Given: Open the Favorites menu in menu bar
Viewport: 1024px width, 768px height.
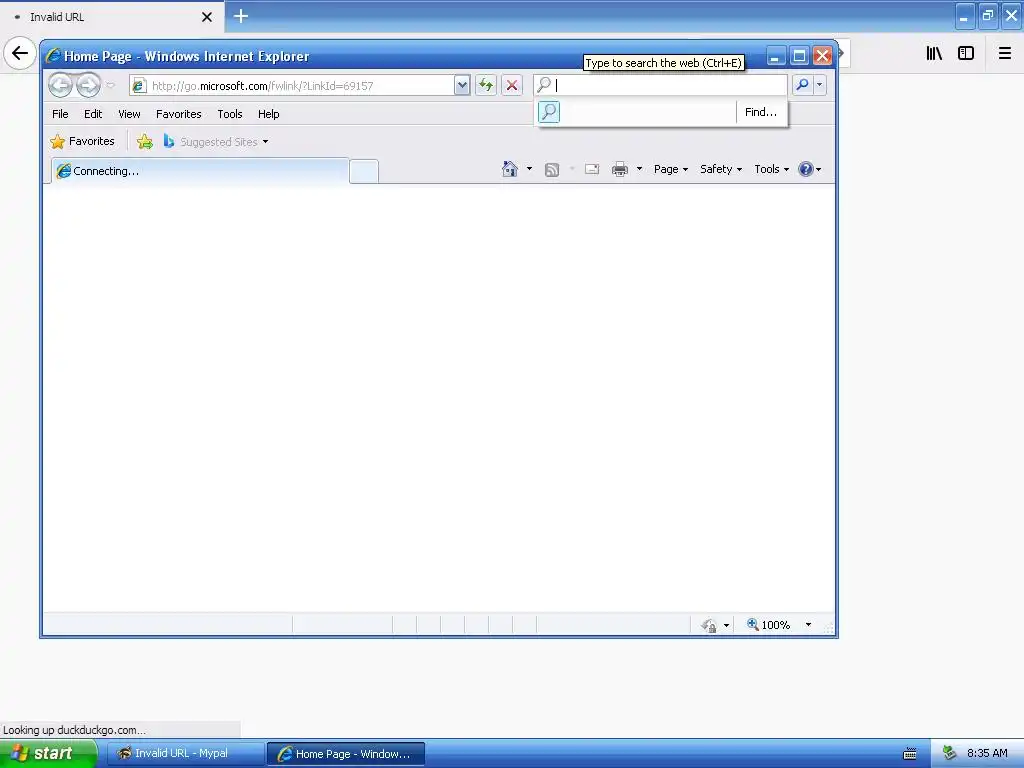Looking at the screenshot, I should pos(178,114).
